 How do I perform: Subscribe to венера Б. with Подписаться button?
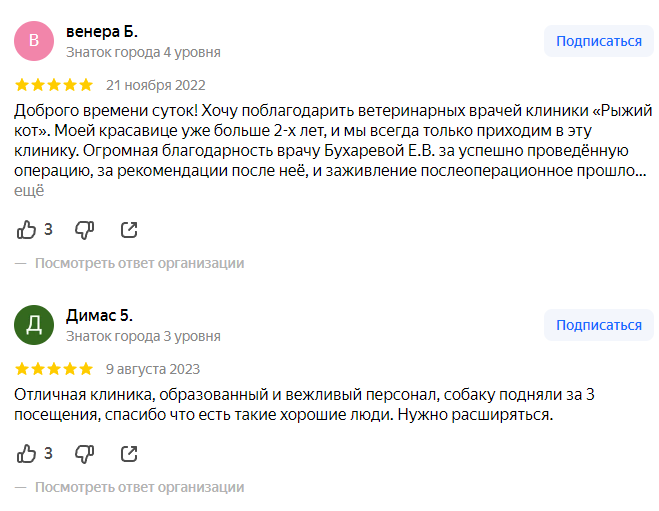[598, 41]
